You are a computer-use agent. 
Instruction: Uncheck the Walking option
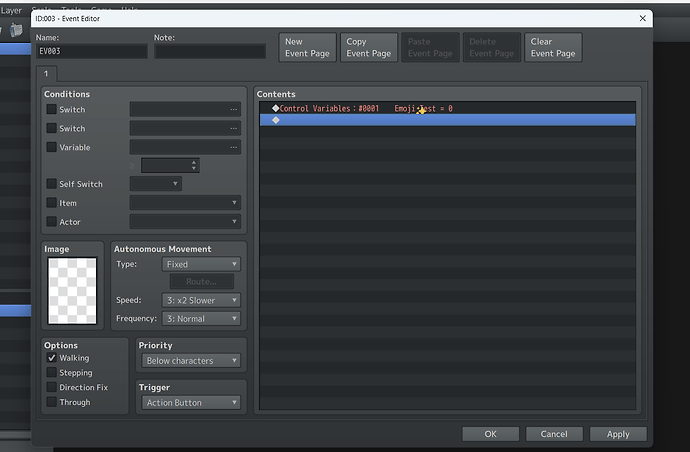pos(51,358)
